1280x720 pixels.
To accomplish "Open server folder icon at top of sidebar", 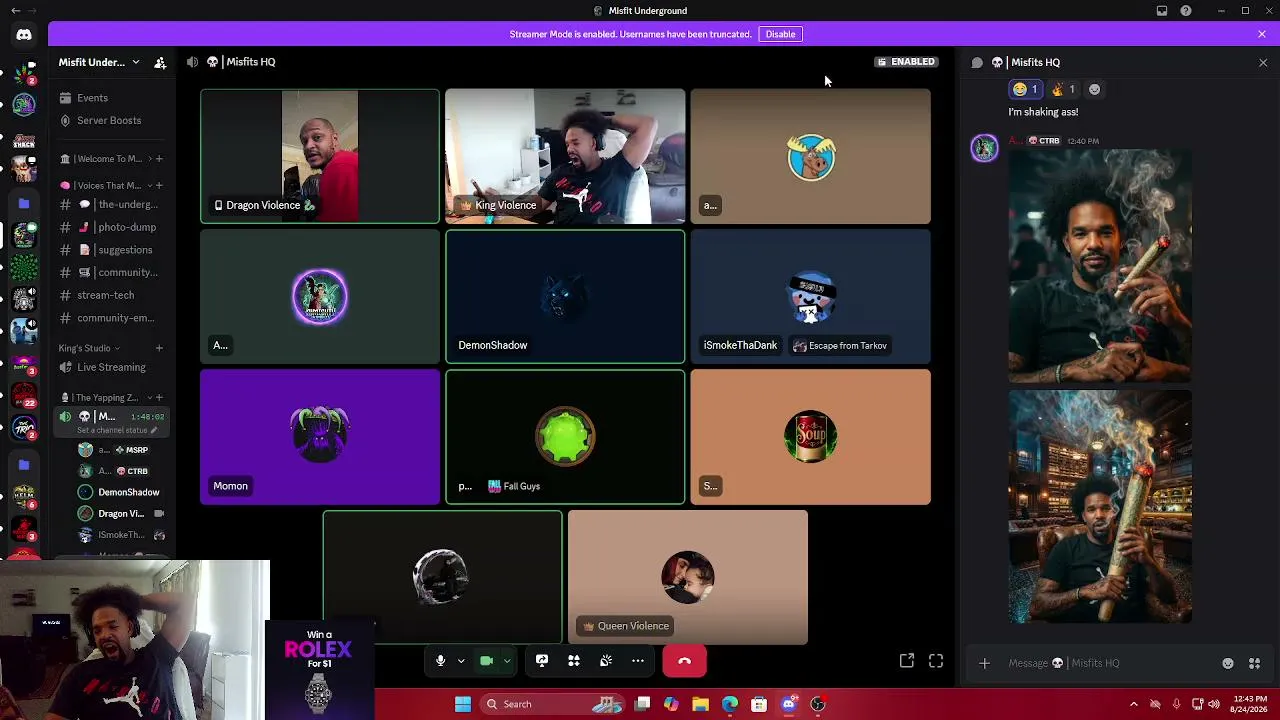I will pos(24,203).
